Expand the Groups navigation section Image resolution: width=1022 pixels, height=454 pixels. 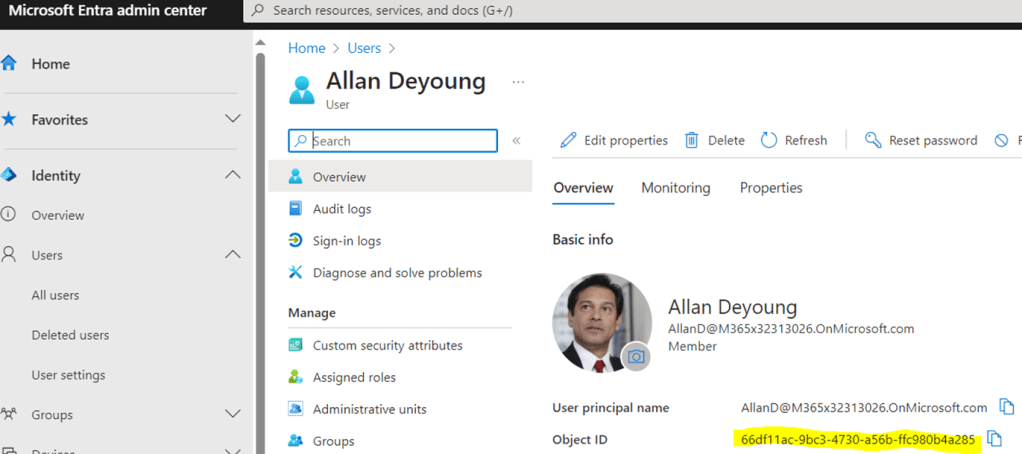[232, 414]
